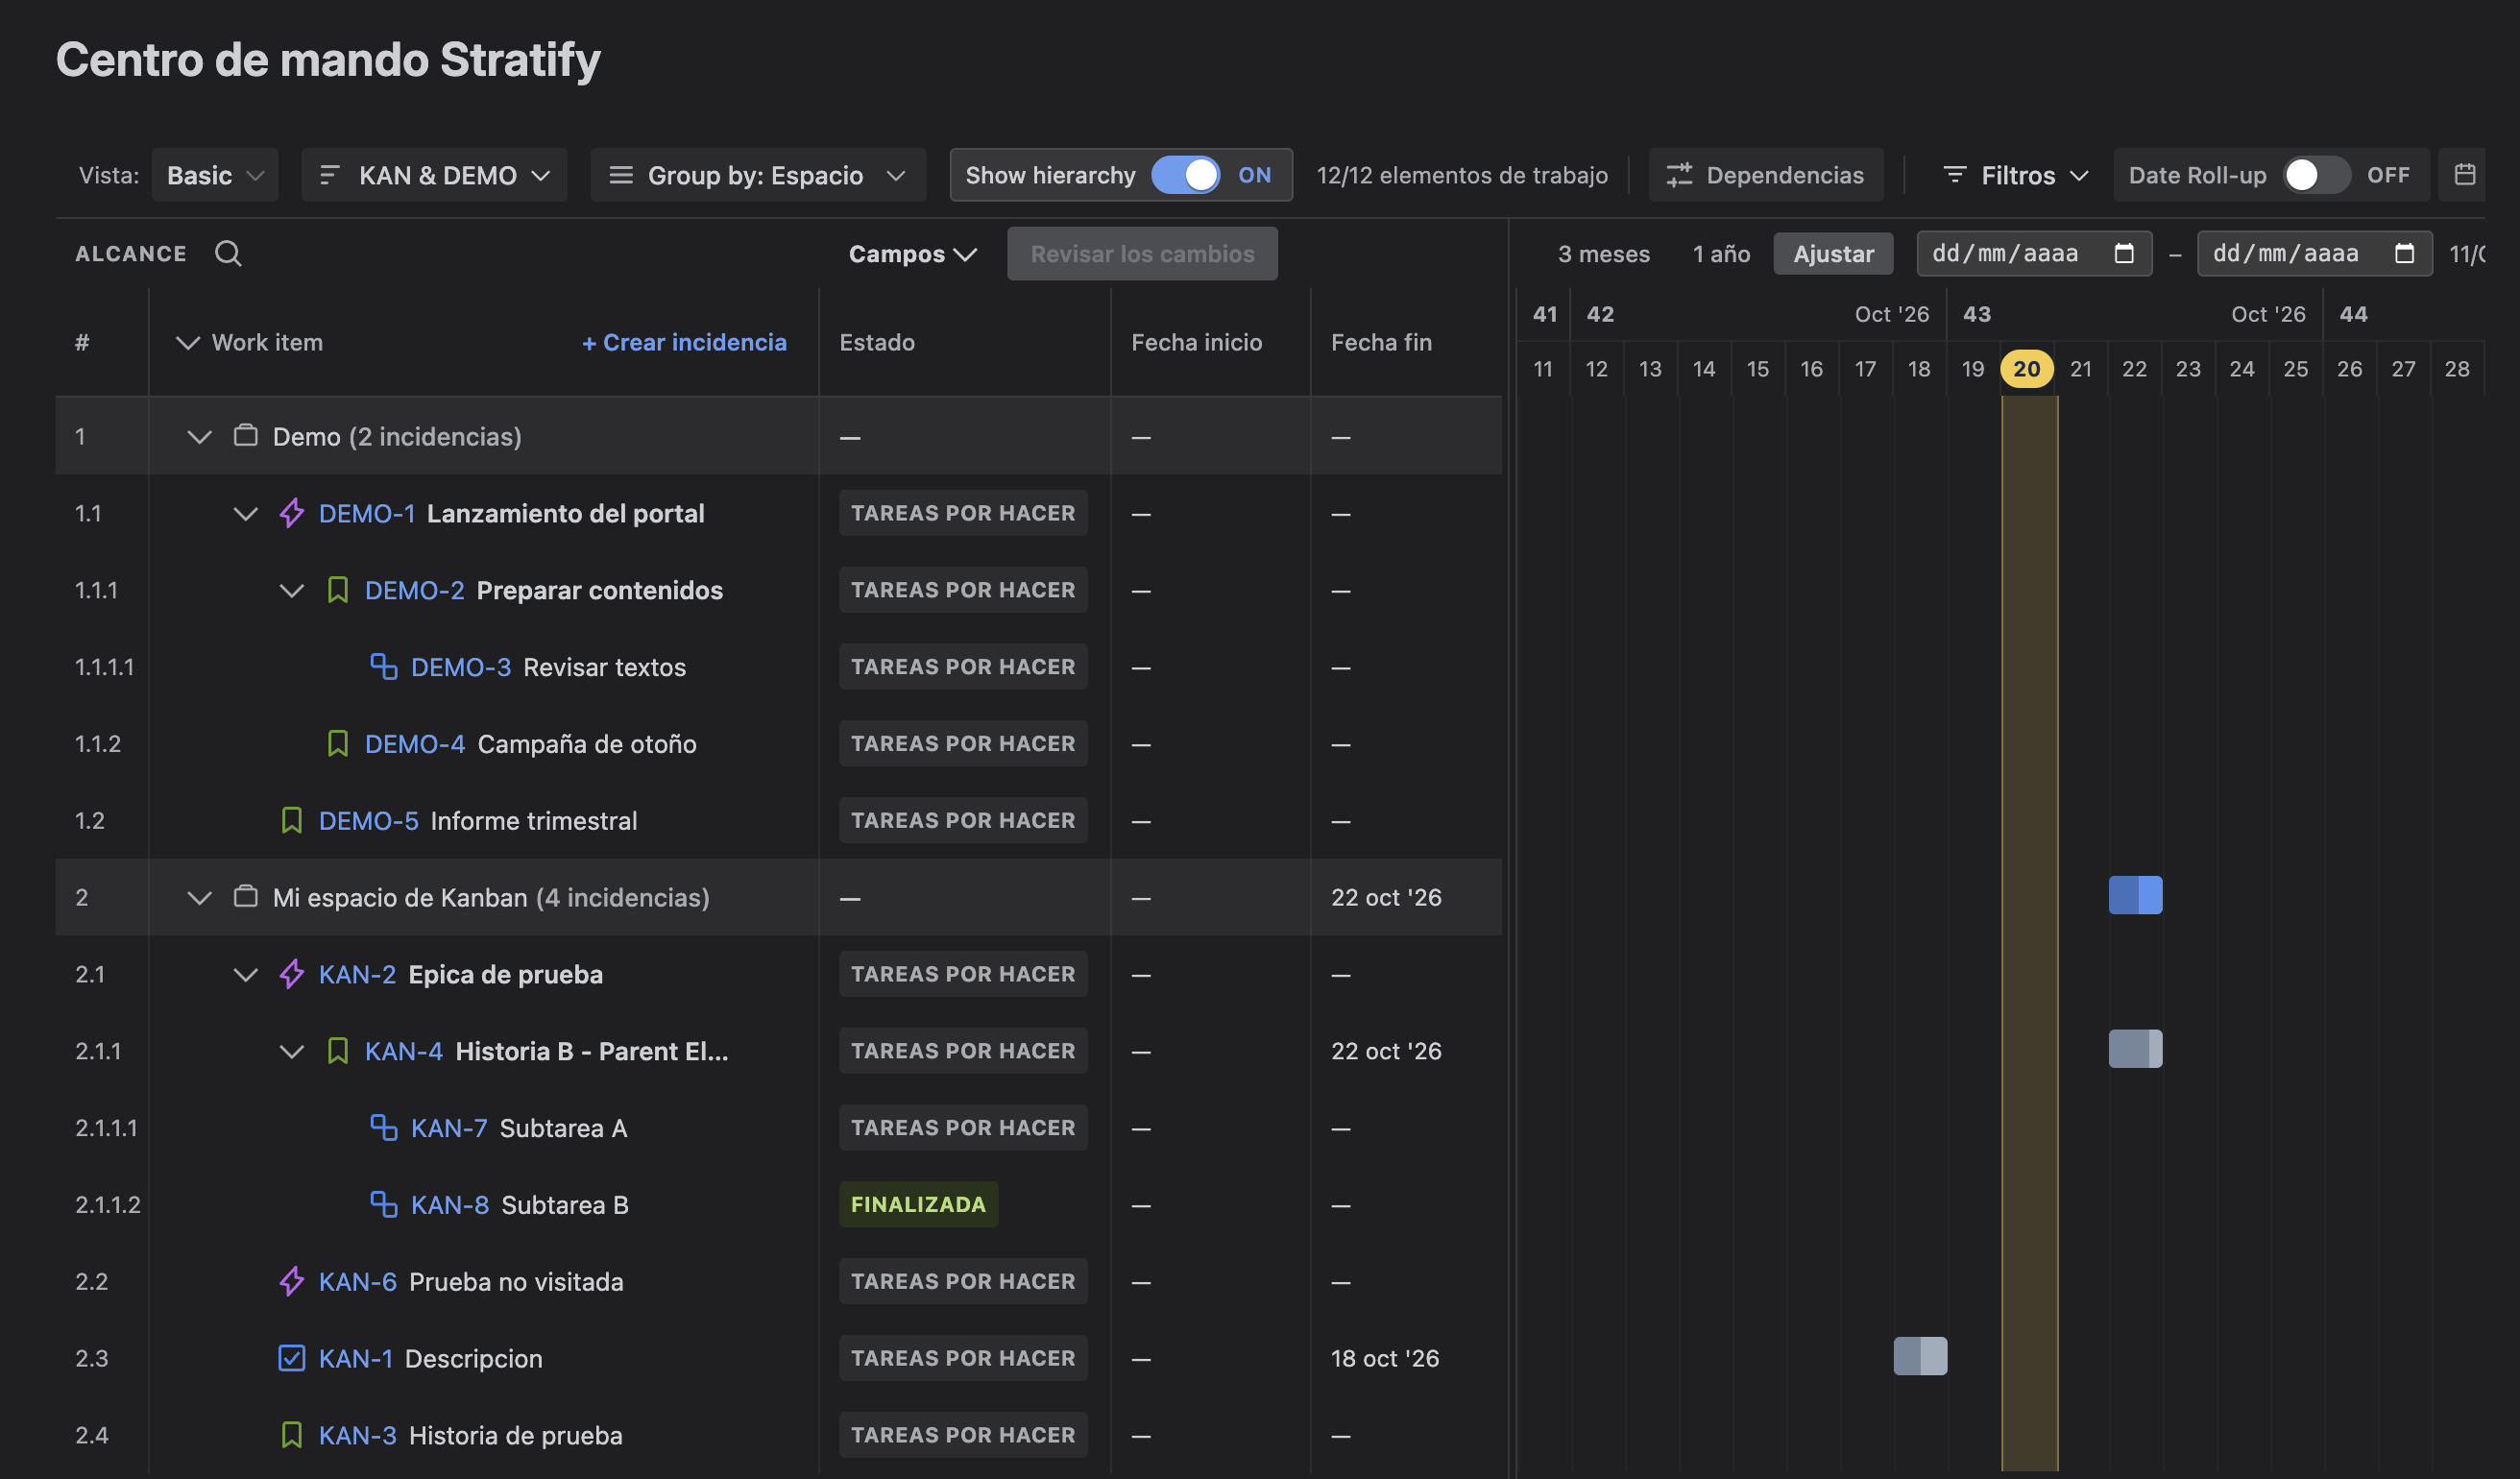Image resolution: width=2520 pixels, height=1479 pixels.
Task: Click the folder icon of Mi espacio de Kanban
Action: [x=246, y=896]
